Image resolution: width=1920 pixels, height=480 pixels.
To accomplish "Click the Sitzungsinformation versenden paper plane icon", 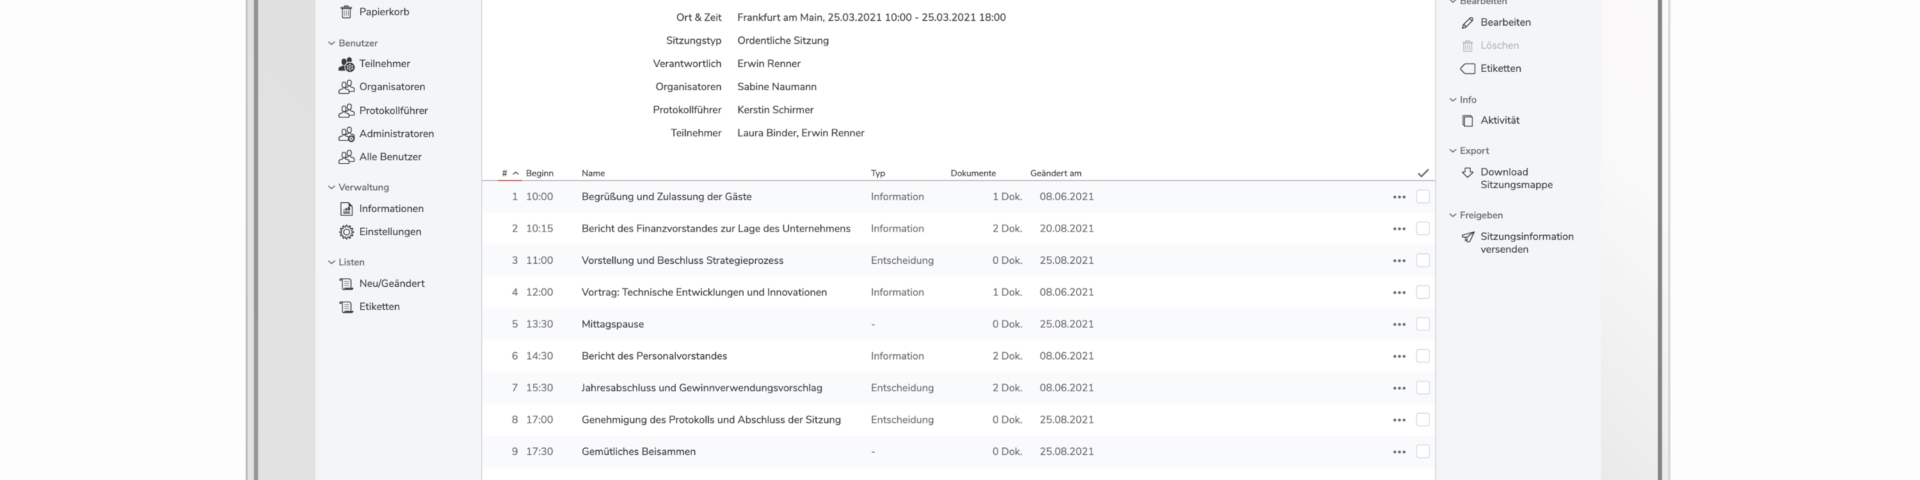I will (x=1467, y=238).
